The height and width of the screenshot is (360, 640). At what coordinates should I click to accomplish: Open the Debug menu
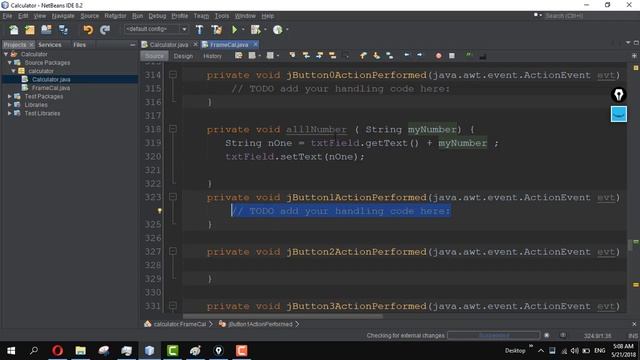pos(157,16)
